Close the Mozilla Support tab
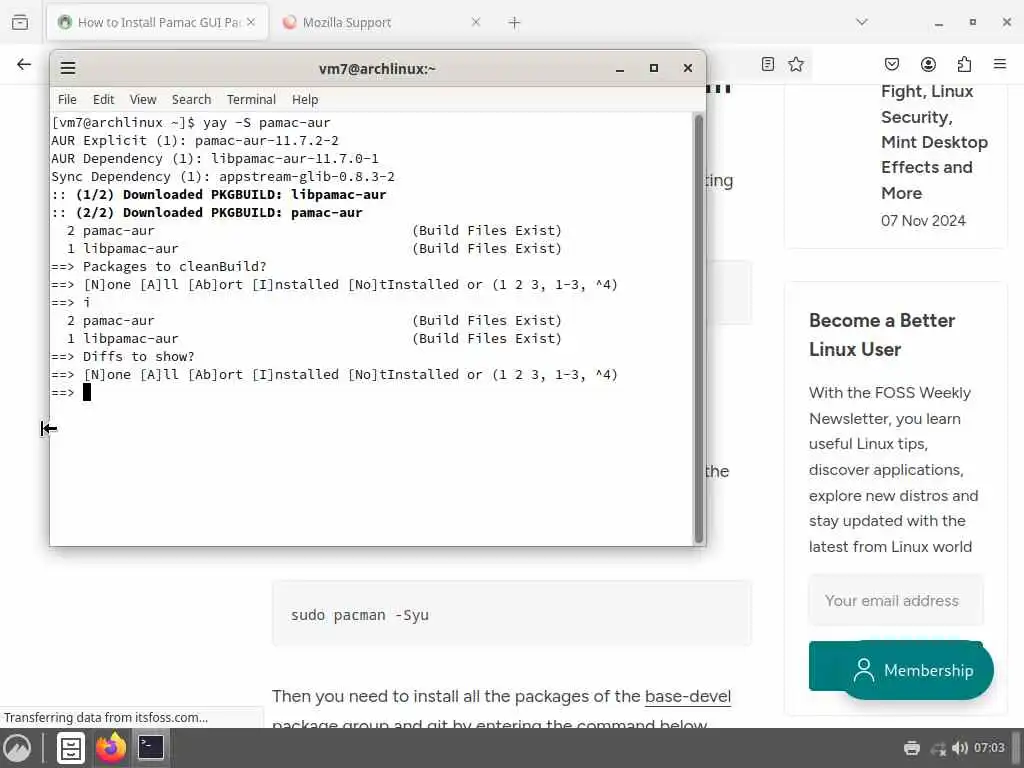The width and height of the screenshot is (1024, 768). (x=475, y=22)
